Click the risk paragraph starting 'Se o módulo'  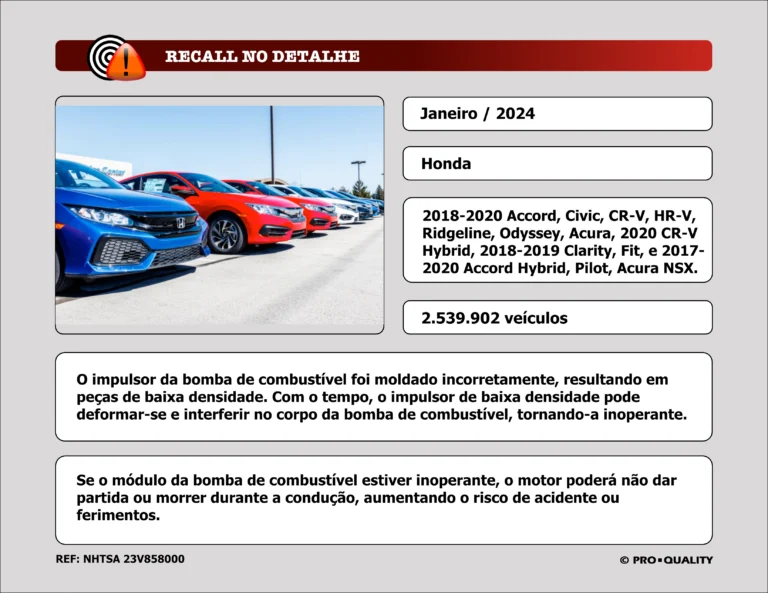[383, 498]
